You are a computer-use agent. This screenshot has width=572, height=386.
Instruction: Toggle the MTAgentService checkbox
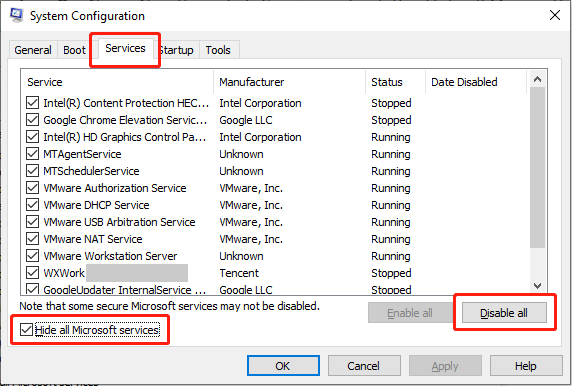(x=32, y=154)
